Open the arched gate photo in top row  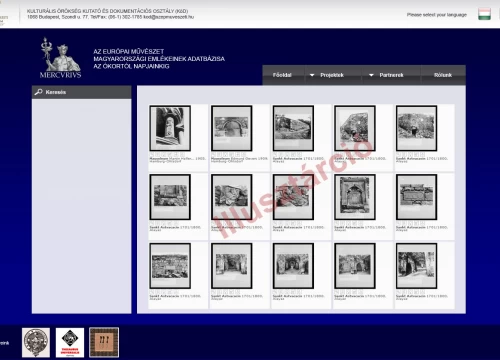[232, 128]
